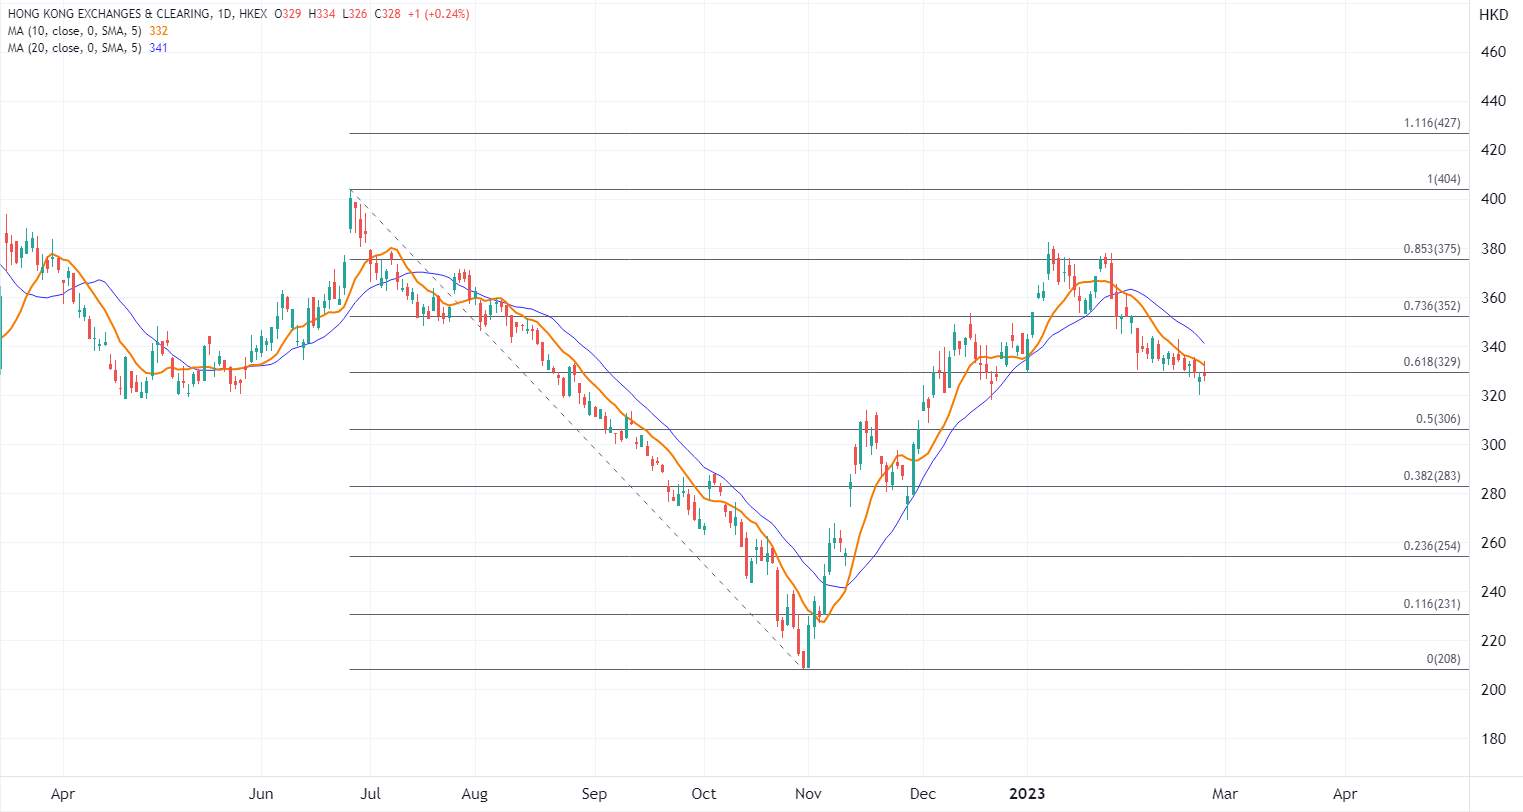This screenshot has height=812, width=1523.
Task: Click the 0.618(329) Fibonacci level label
Action: click(x=1433, y=362)
